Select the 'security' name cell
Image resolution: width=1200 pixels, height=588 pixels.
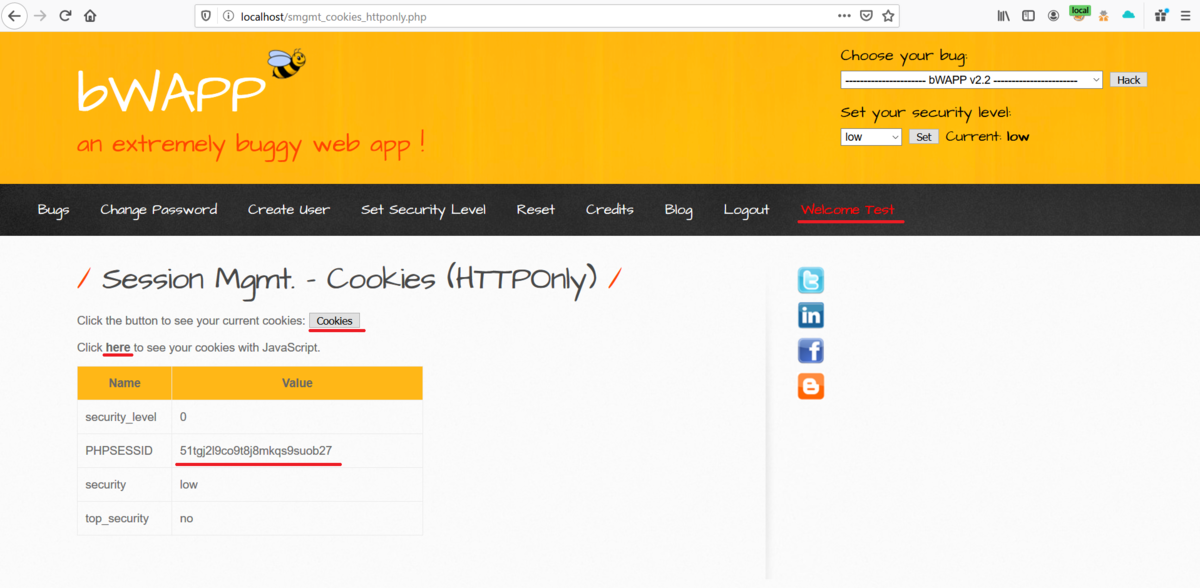[x=125, y=485]
